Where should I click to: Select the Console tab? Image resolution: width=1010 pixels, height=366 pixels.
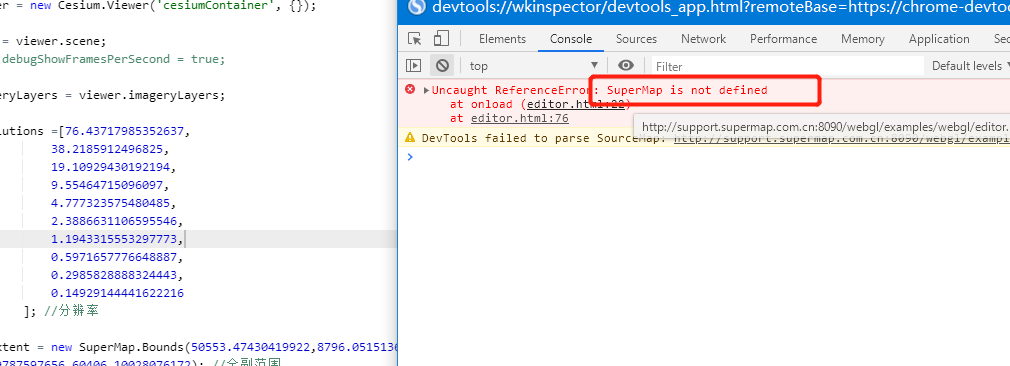[571, 39]
